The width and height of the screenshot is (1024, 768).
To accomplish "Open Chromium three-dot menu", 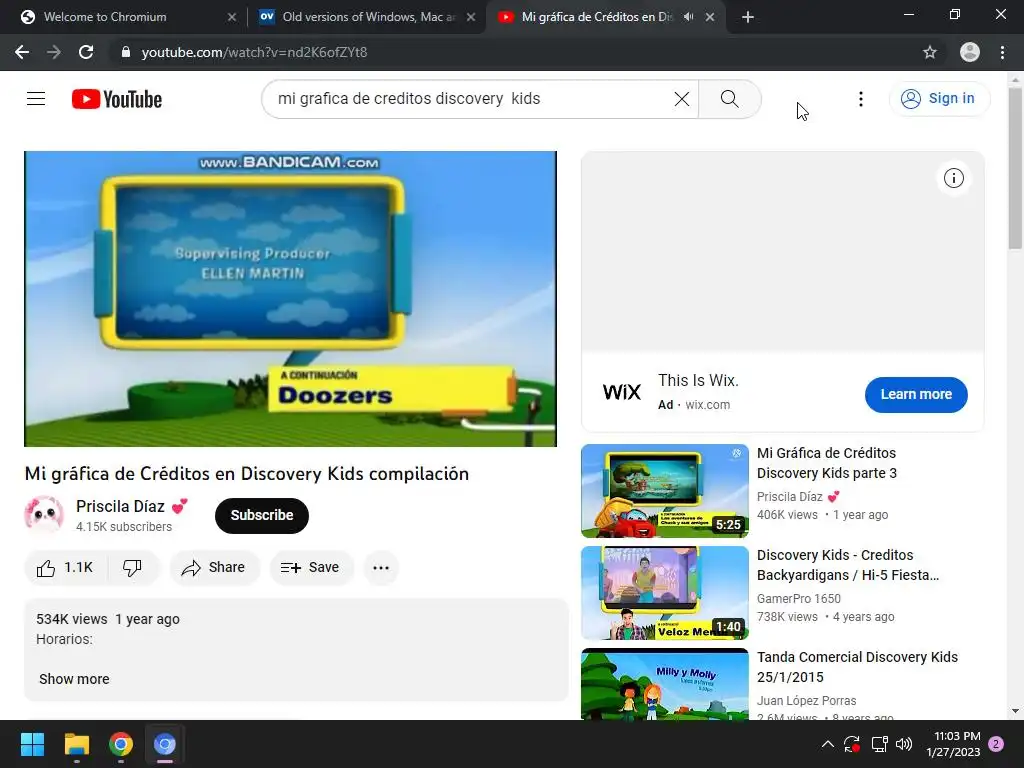I will tap(1002, 52).
